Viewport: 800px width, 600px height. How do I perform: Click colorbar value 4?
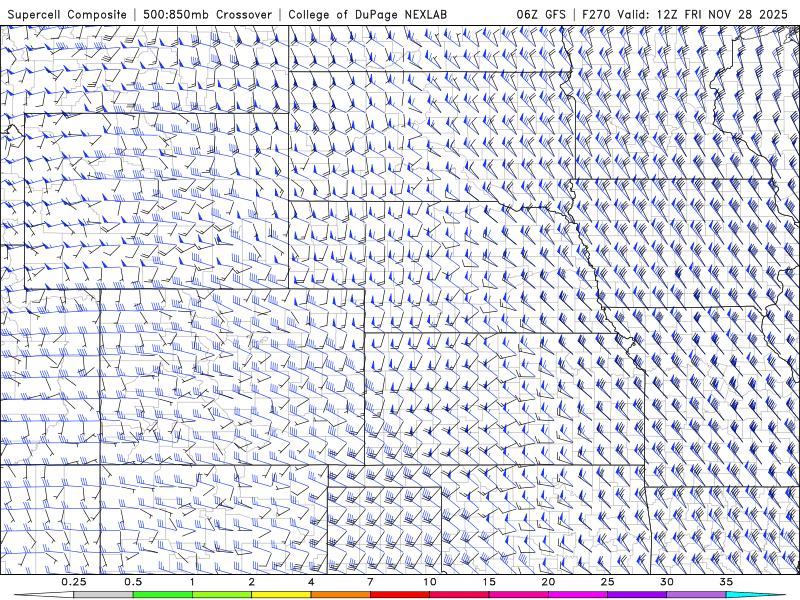311,582
